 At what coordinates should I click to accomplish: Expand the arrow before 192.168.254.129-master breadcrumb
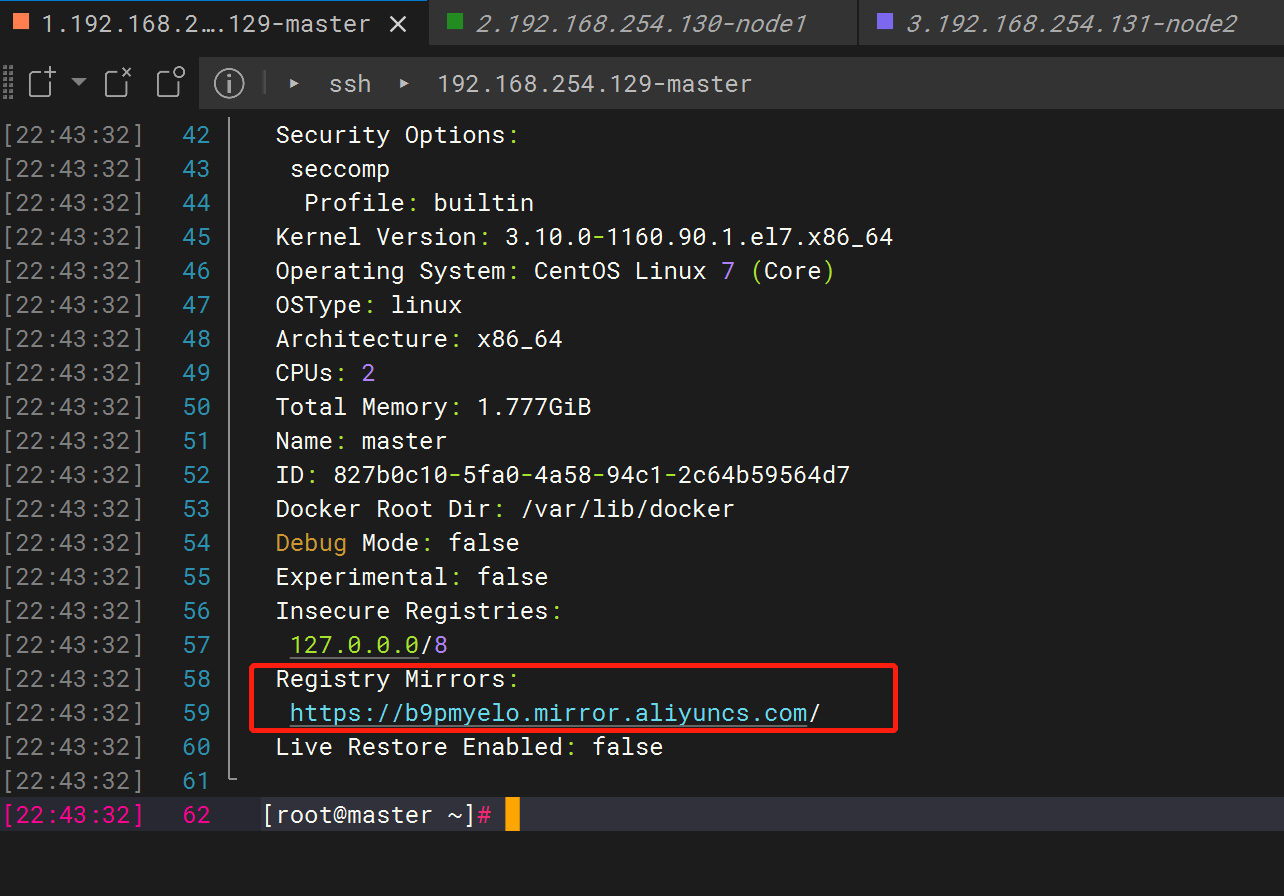(x=404, y=83)
